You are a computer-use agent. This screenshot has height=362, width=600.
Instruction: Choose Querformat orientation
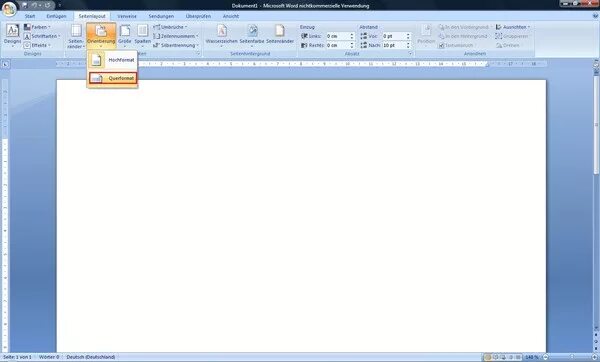click(112, 78)
